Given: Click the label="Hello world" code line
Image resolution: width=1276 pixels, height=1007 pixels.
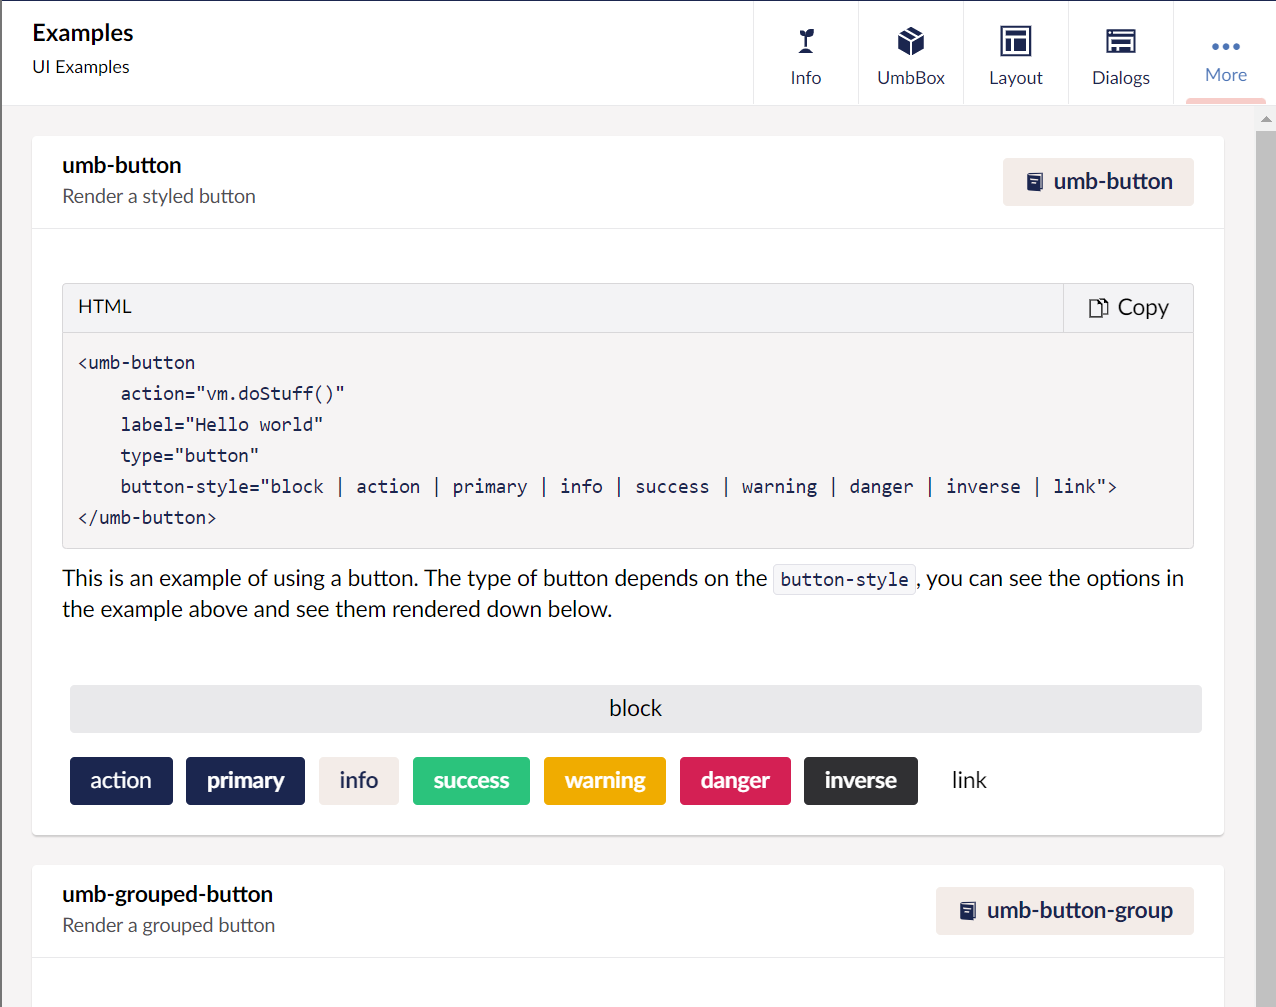Looking at the screenshot, I should (222, 425).
